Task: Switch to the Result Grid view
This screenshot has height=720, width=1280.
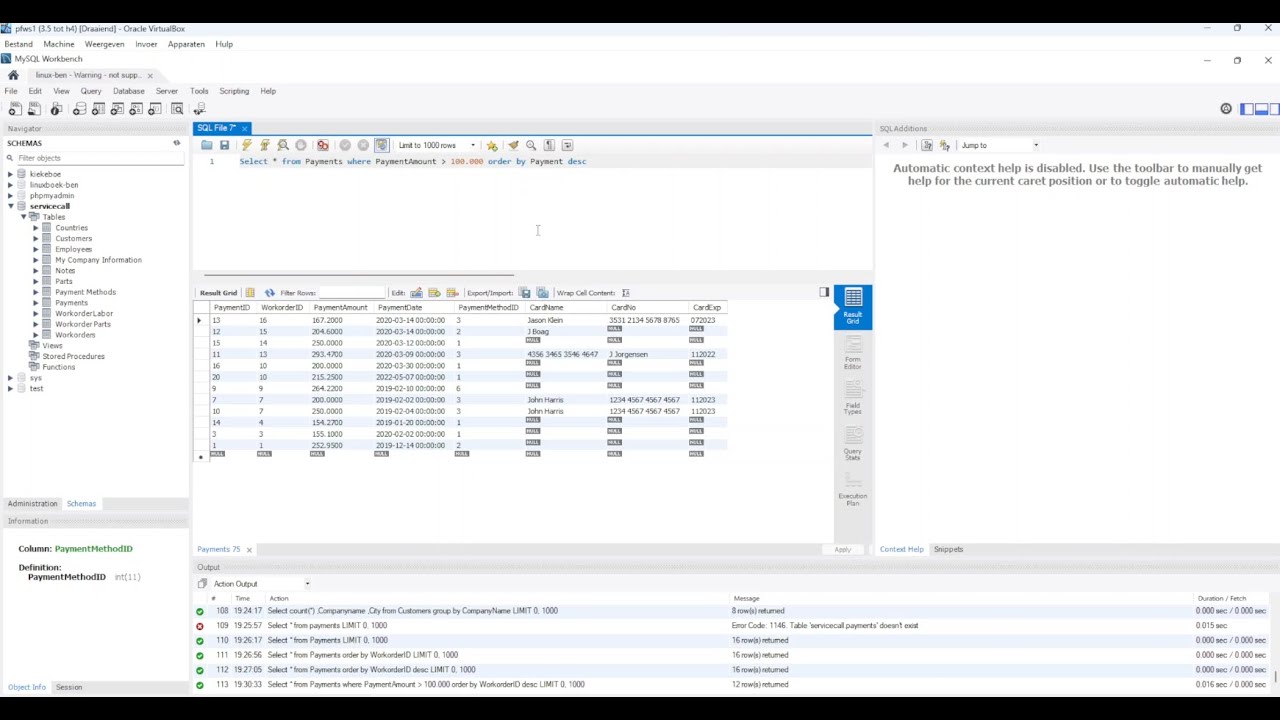Action: (x=853, y=306)
